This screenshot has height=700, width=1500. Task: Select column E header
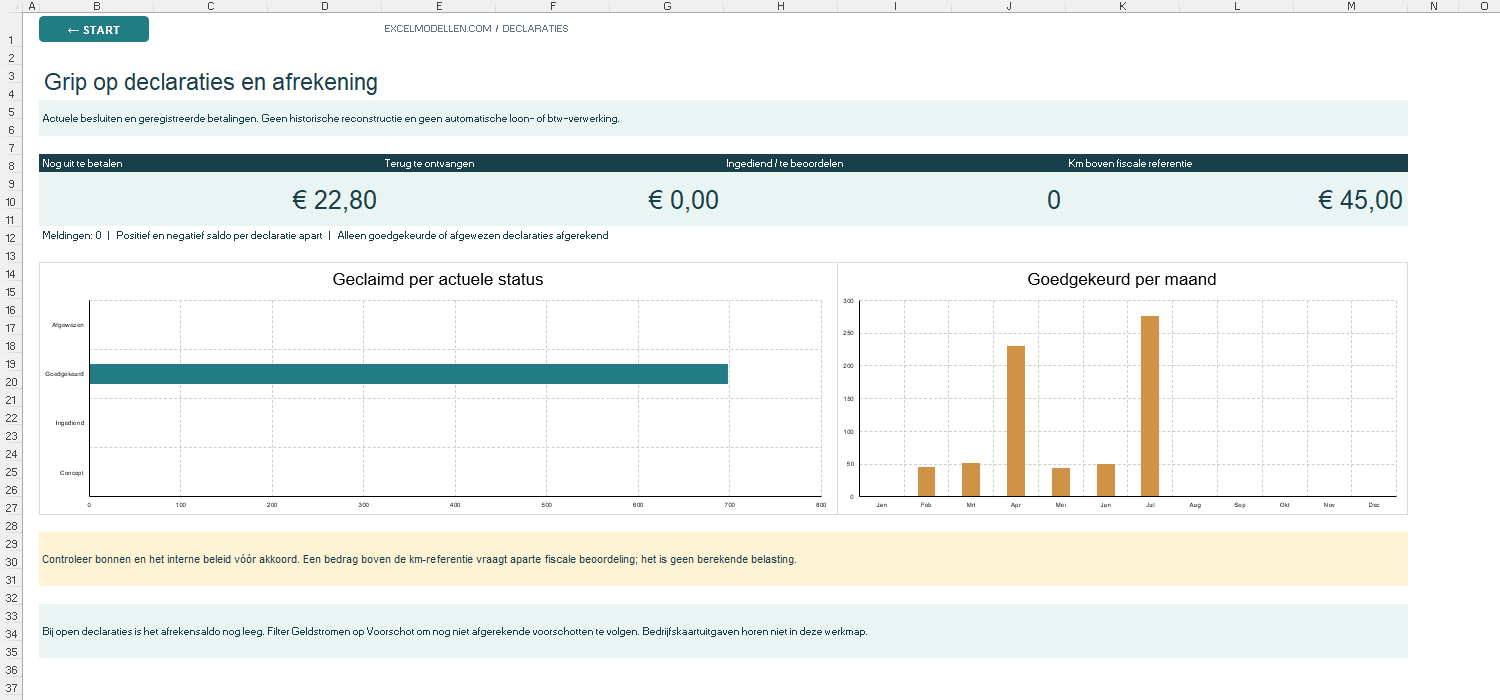(x=438, y=6)
